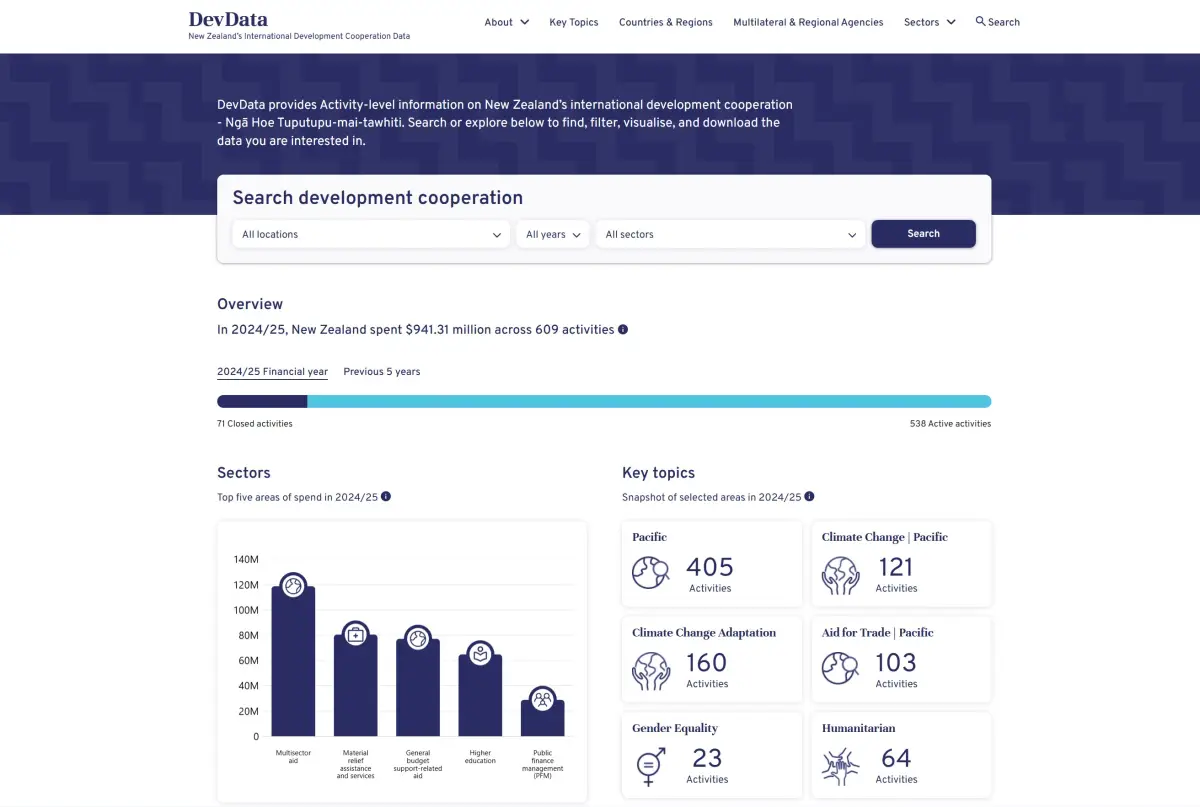Select the Gender Equality symbol icon
Screen dimensions: 1200x807
[x=649, y=766]
